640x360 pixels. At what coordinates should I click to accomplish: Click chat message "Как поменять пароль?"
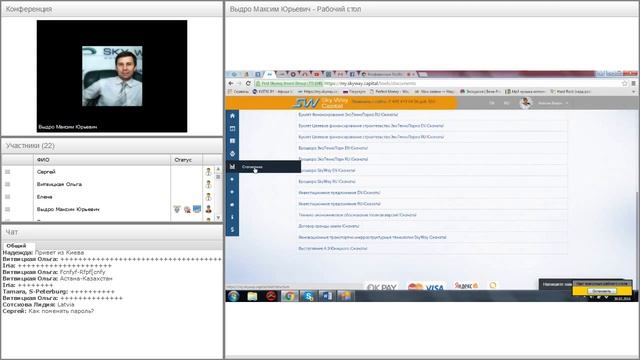click(x=61, y=311)
